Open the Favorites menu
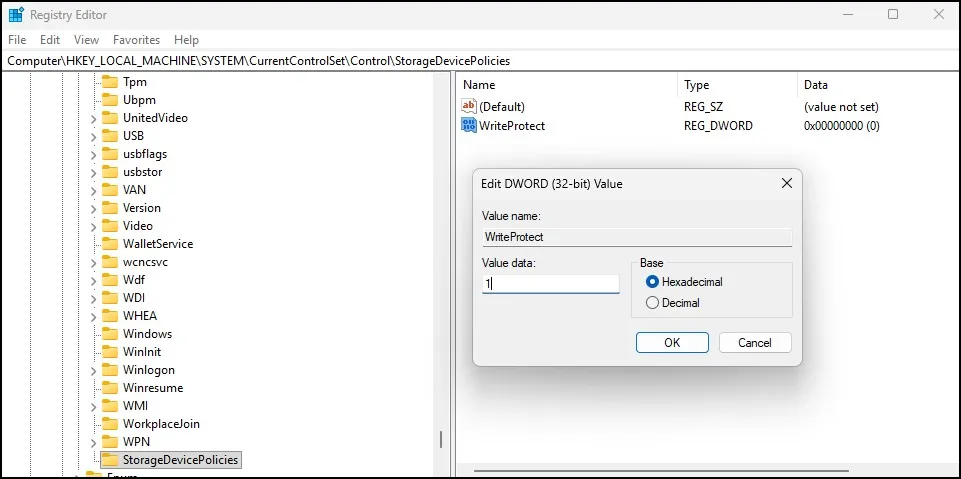Image resolution: width=961 pixels, height=479 pixels. pos(136,40)
